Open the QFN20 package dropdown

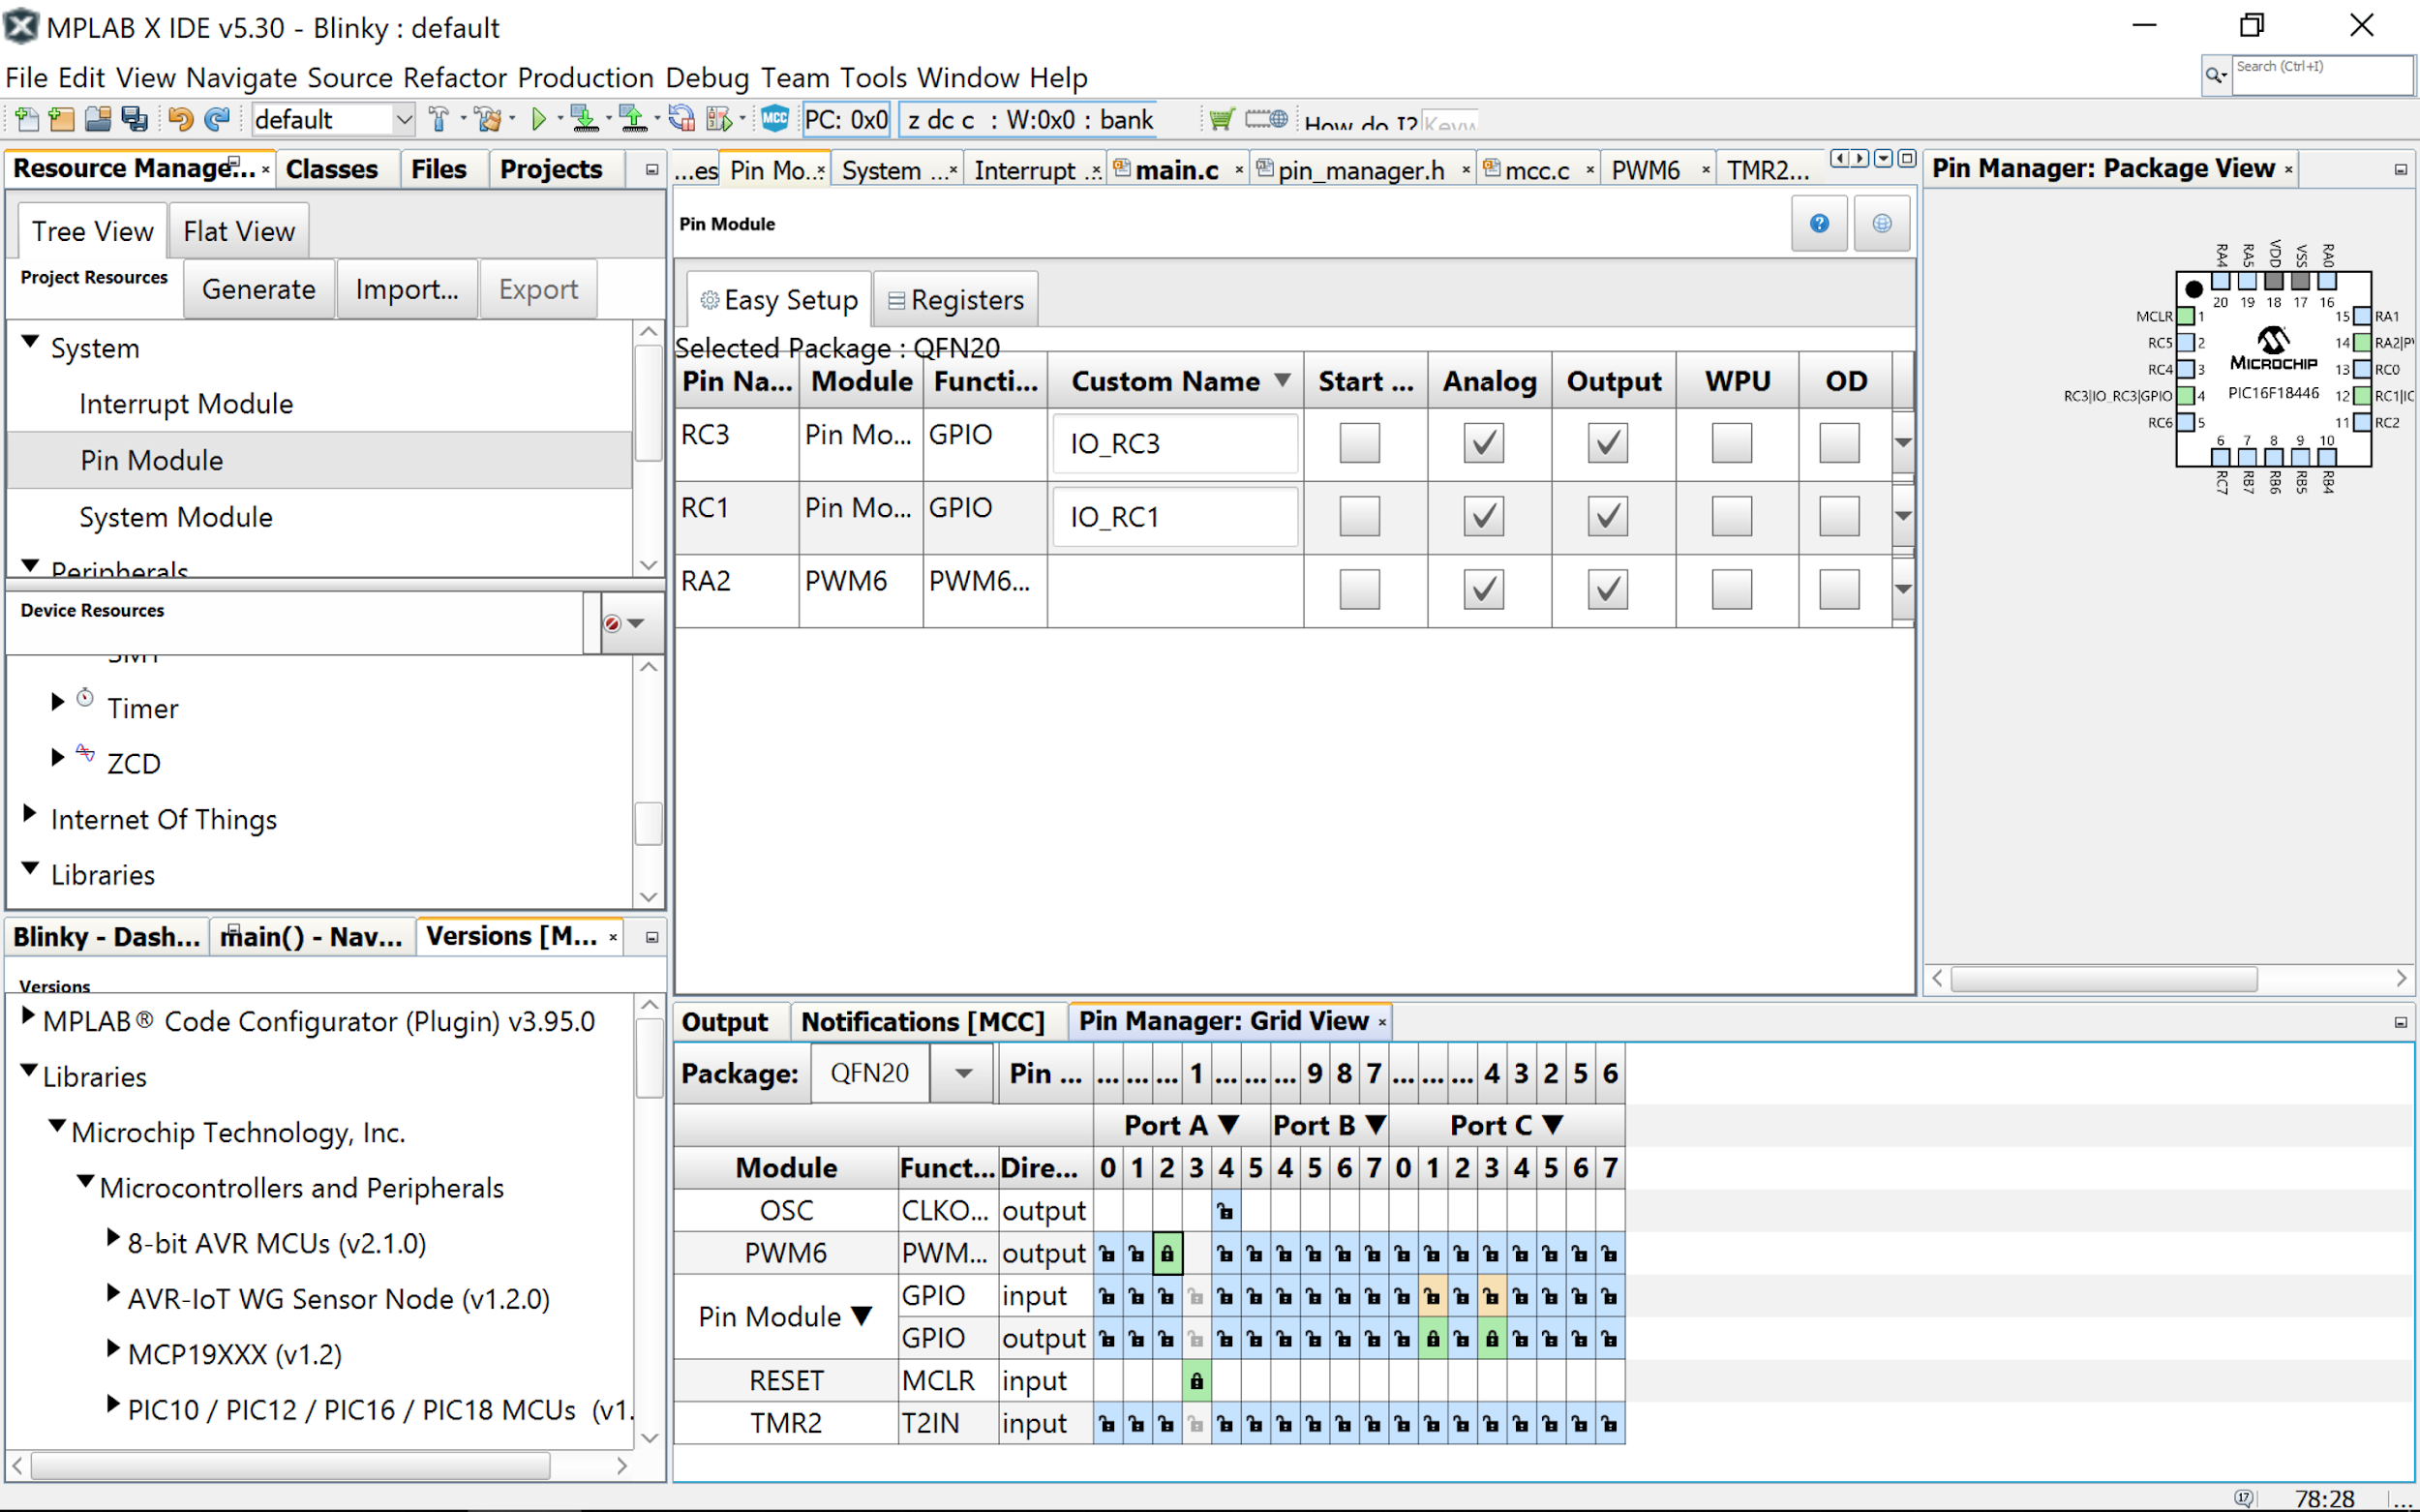tap(962, 1073)
